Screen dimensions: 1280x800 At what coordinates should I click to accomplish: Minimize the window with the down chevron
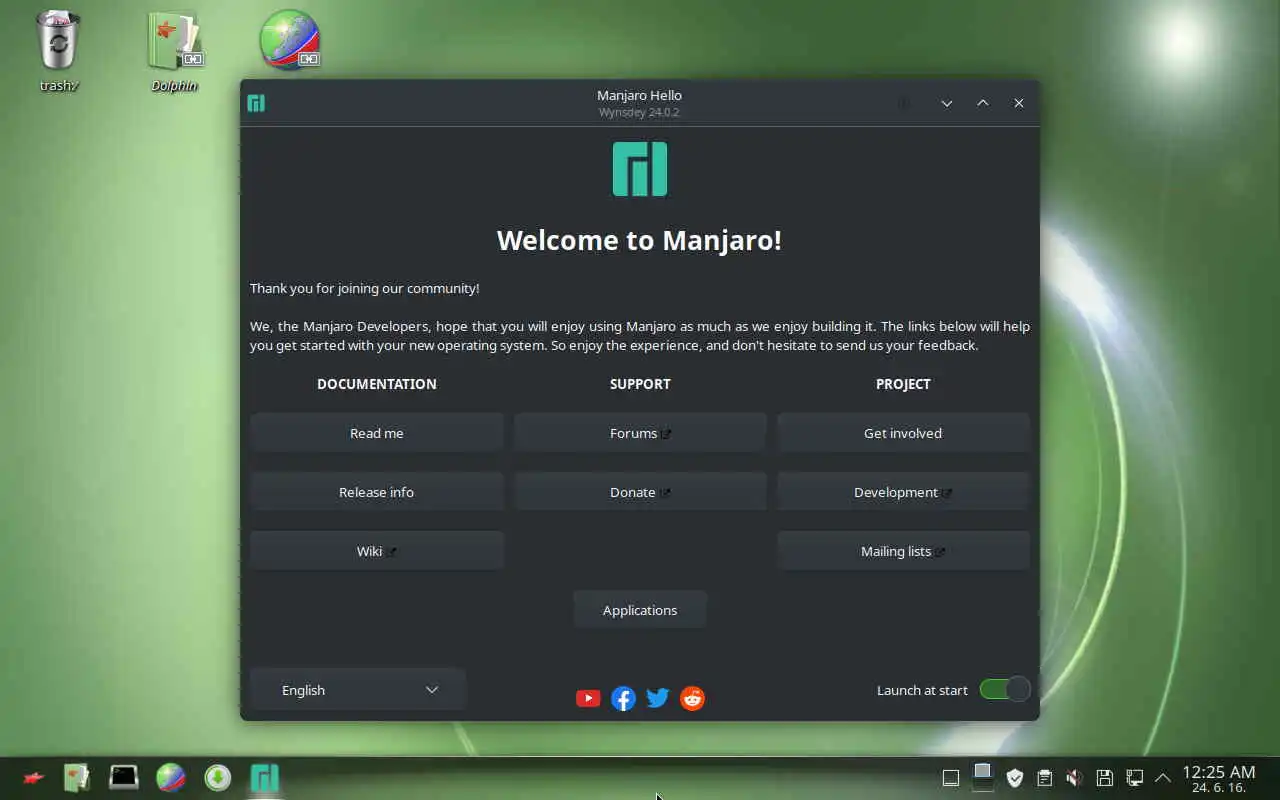[x=947, y=103]
